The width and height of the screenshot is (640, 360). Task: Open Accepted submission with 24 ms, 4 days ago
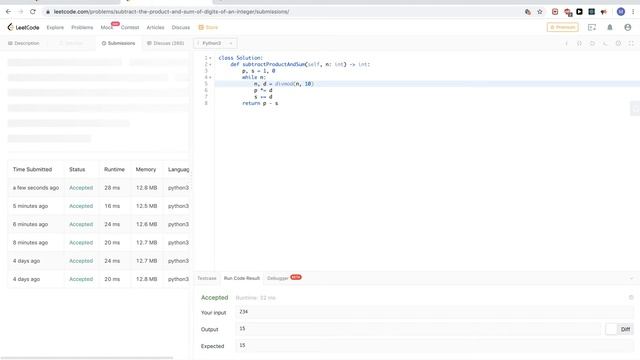(x=81, y=261)
